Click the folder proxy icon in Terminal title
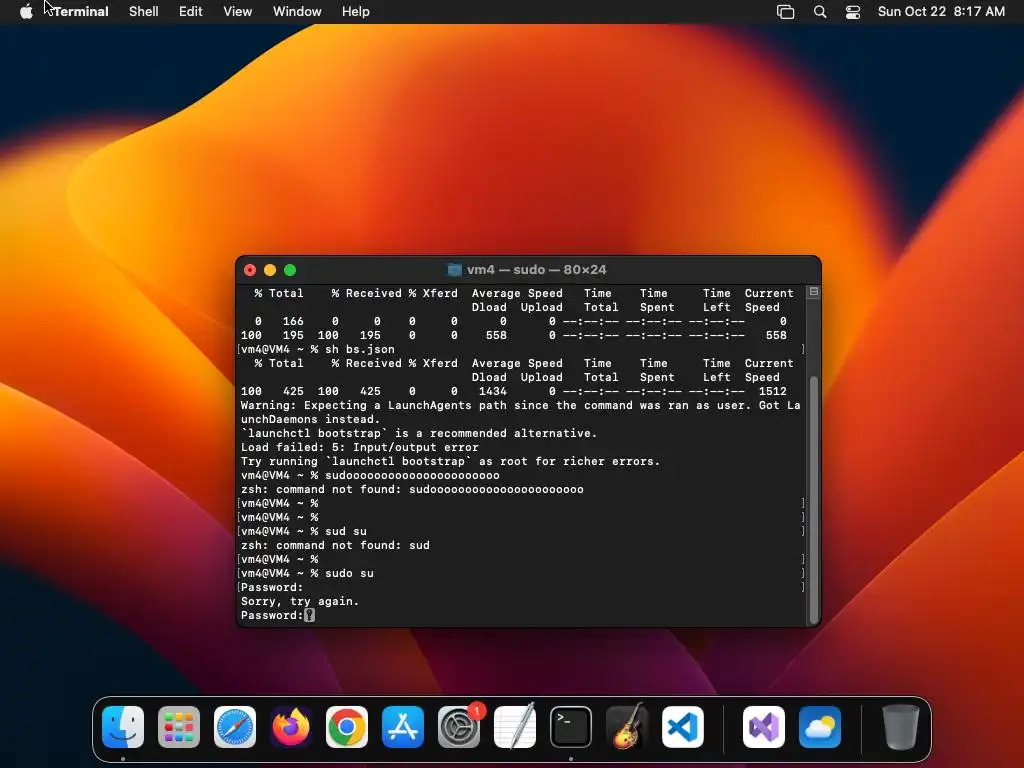This screenshot has height=768, width=1024. pos(454,270)
